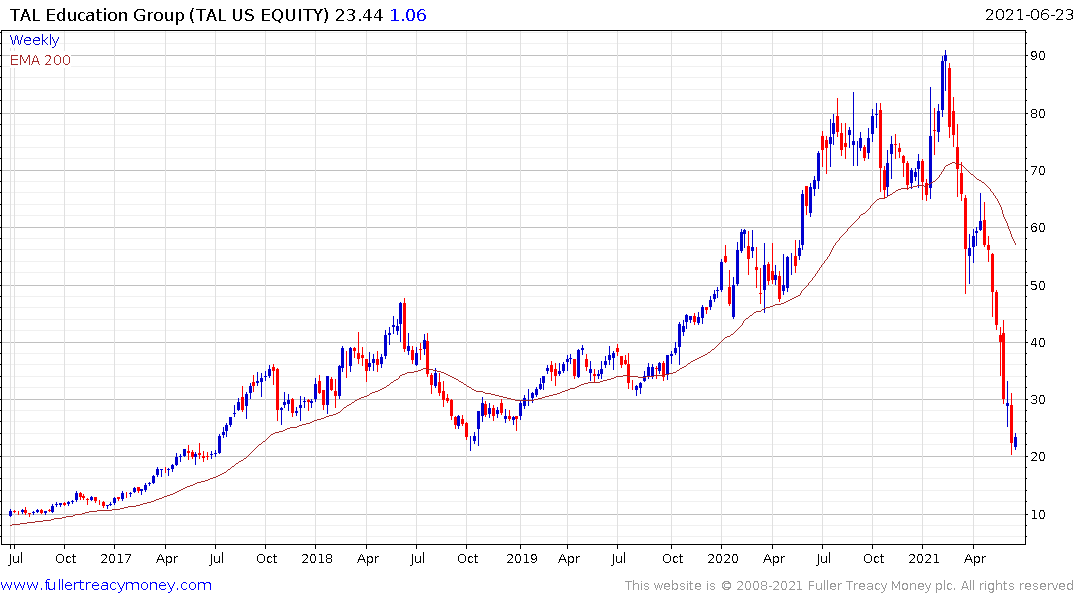
Task: Click the first Jul label on the time axis
Action: 15,558
